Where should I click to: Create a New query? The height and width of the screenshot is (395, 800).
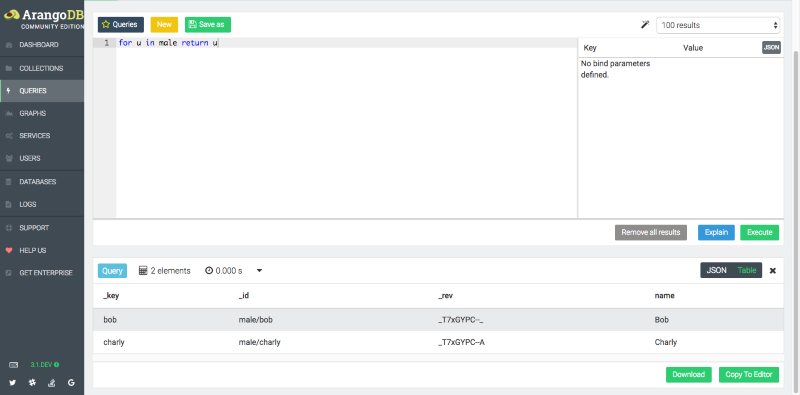coord(164,24)
